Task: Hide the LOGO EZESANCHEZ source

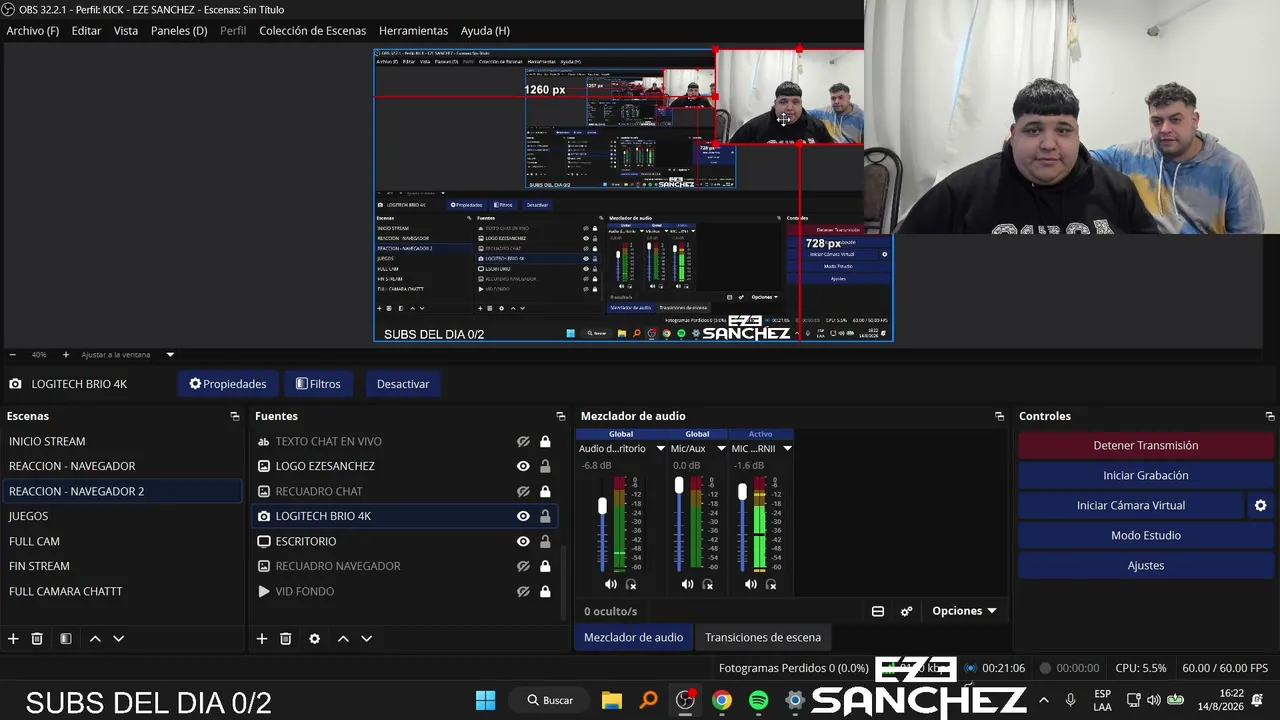Action: coord(523,466)
